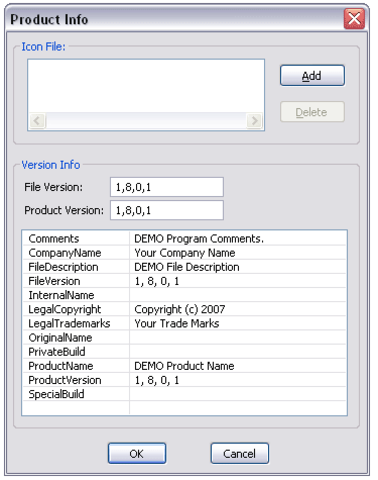Select the ProductName value cell
This screenshot has width=378, height=480.
coord(238,366)
